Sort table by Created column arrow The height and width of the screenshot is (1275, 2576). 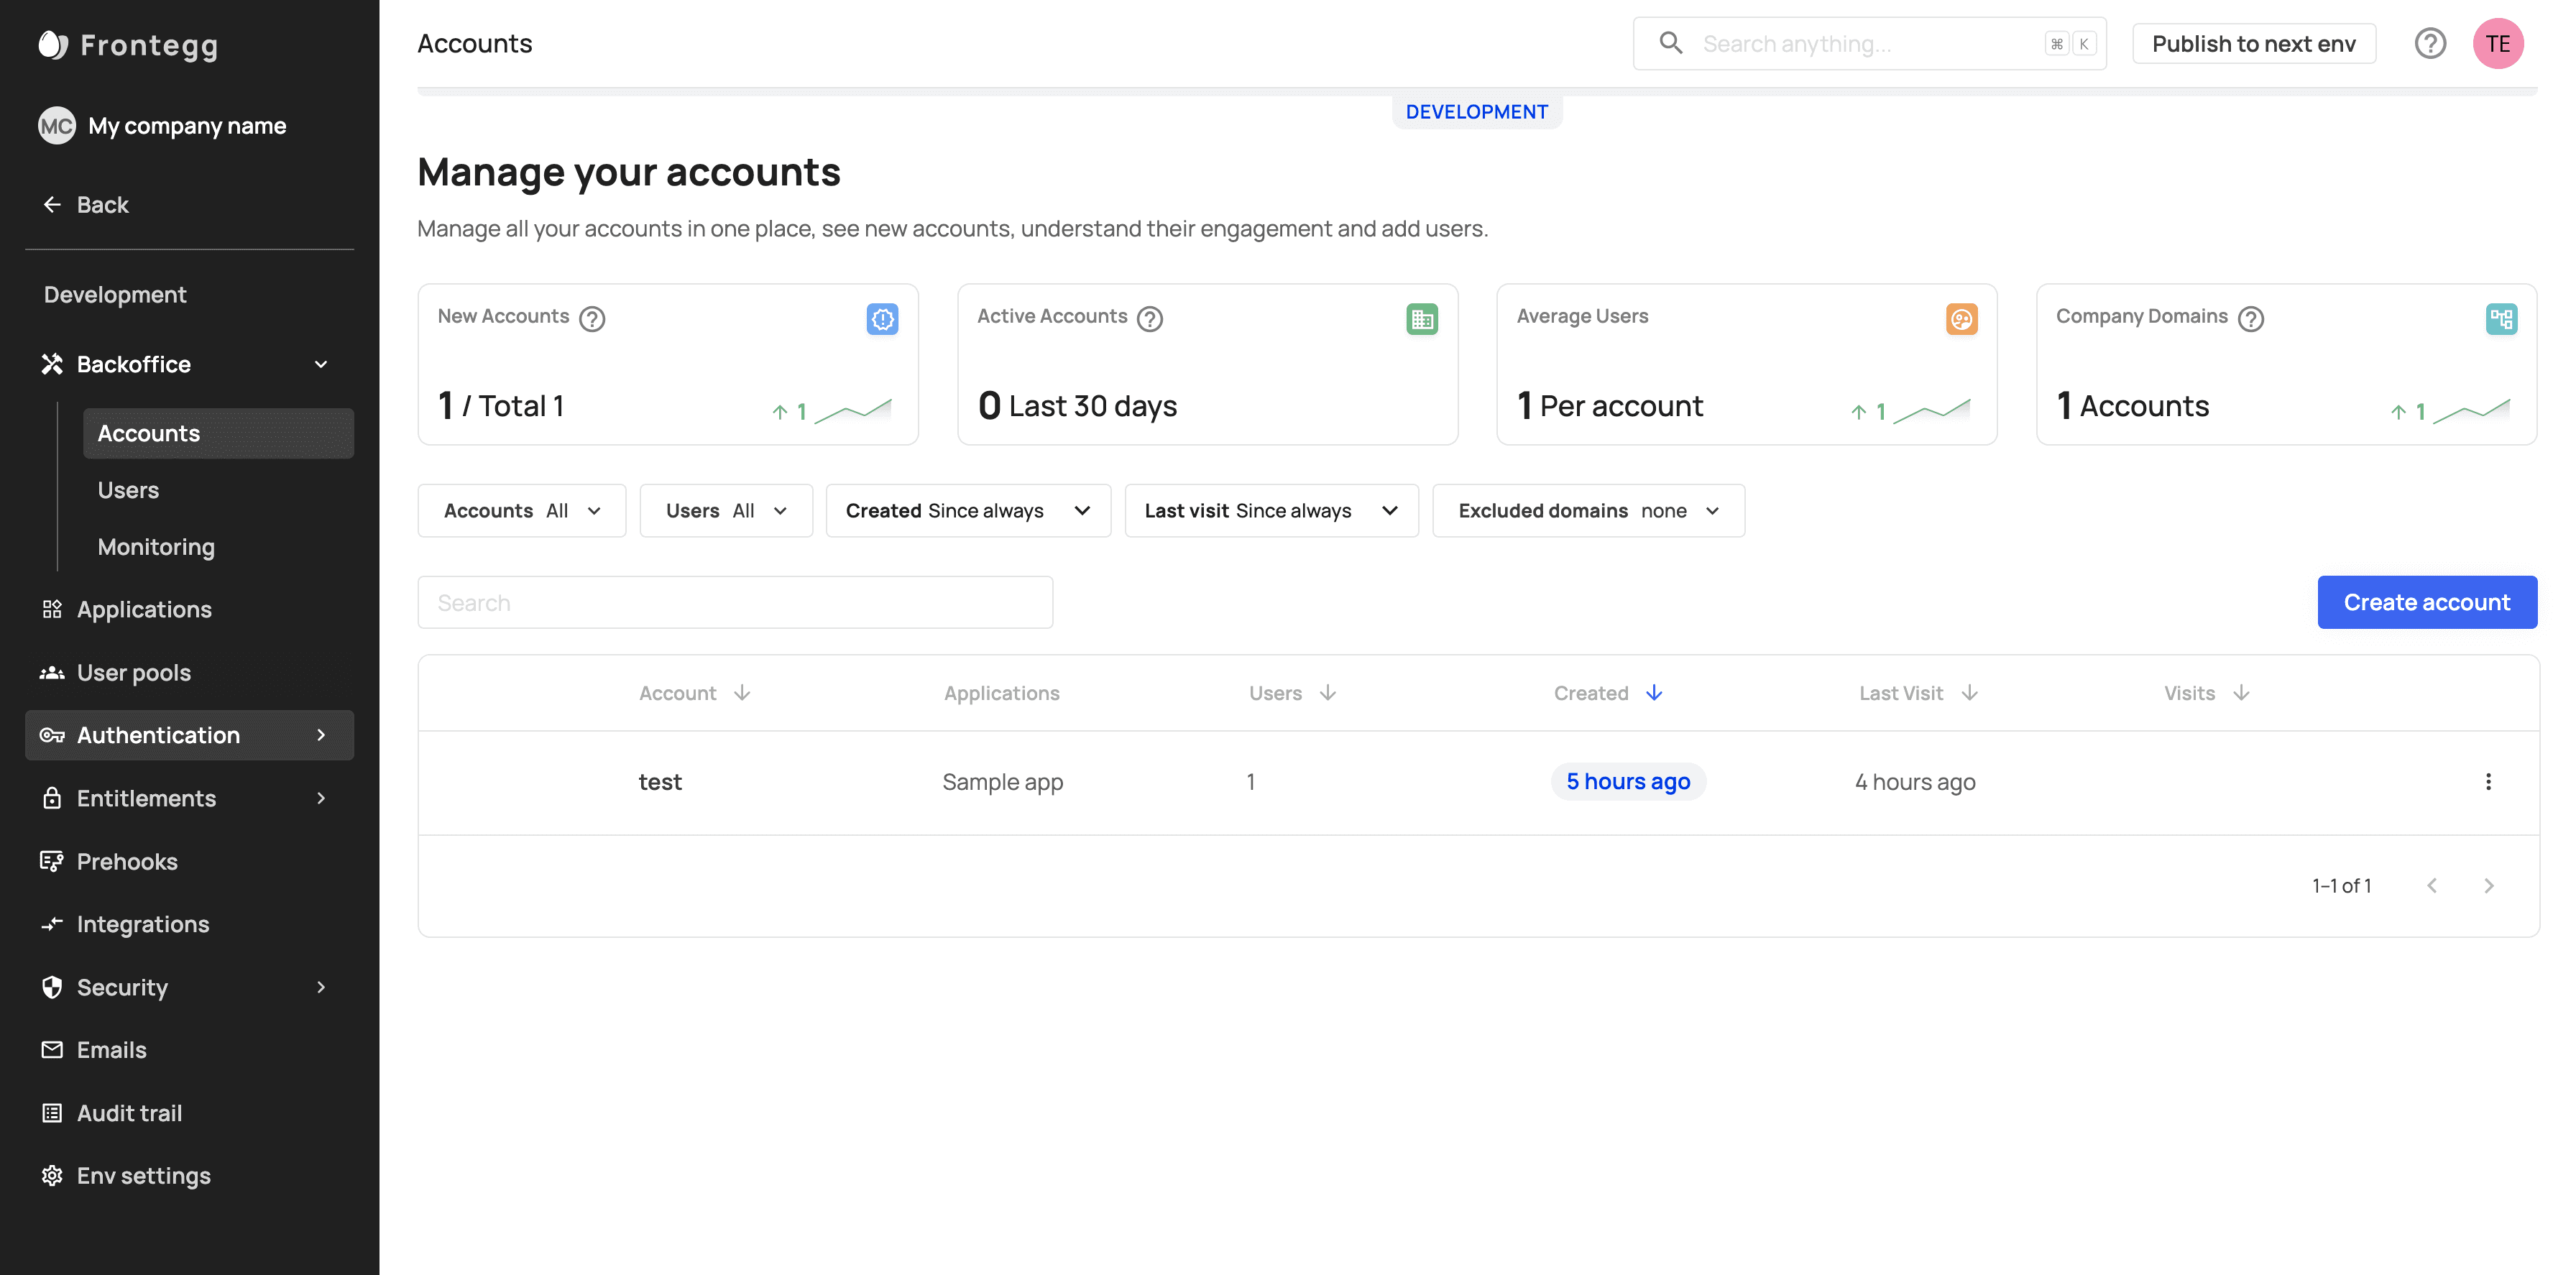1654,693
